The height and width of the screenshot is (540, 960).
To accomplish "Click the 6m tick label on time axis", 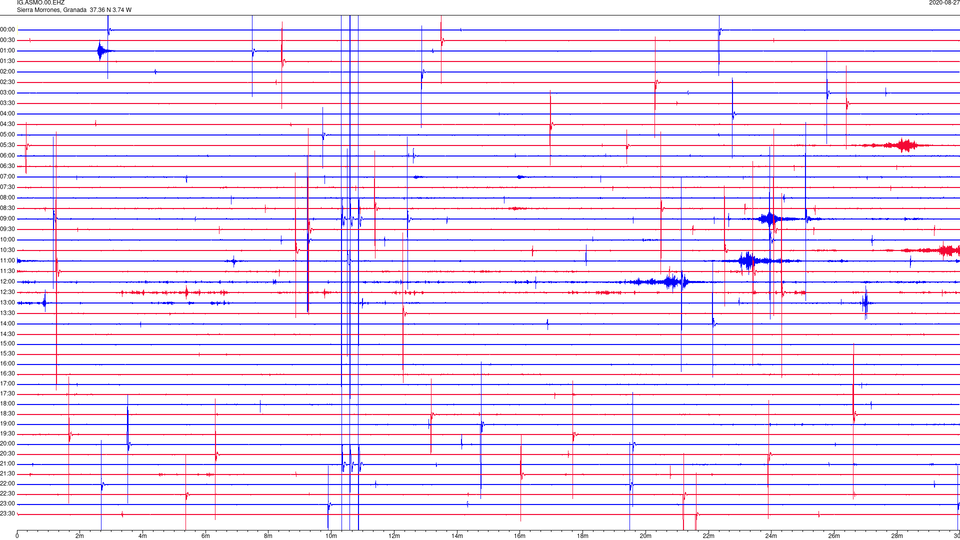I will pyautogui.click(x=206, y=536).
